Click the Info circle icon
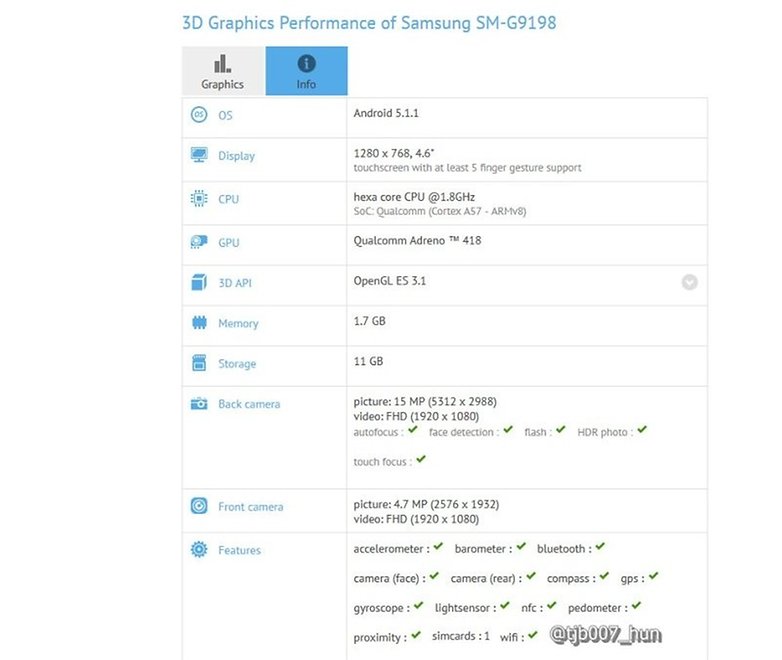The image size is (782, 660). point(306,63)
